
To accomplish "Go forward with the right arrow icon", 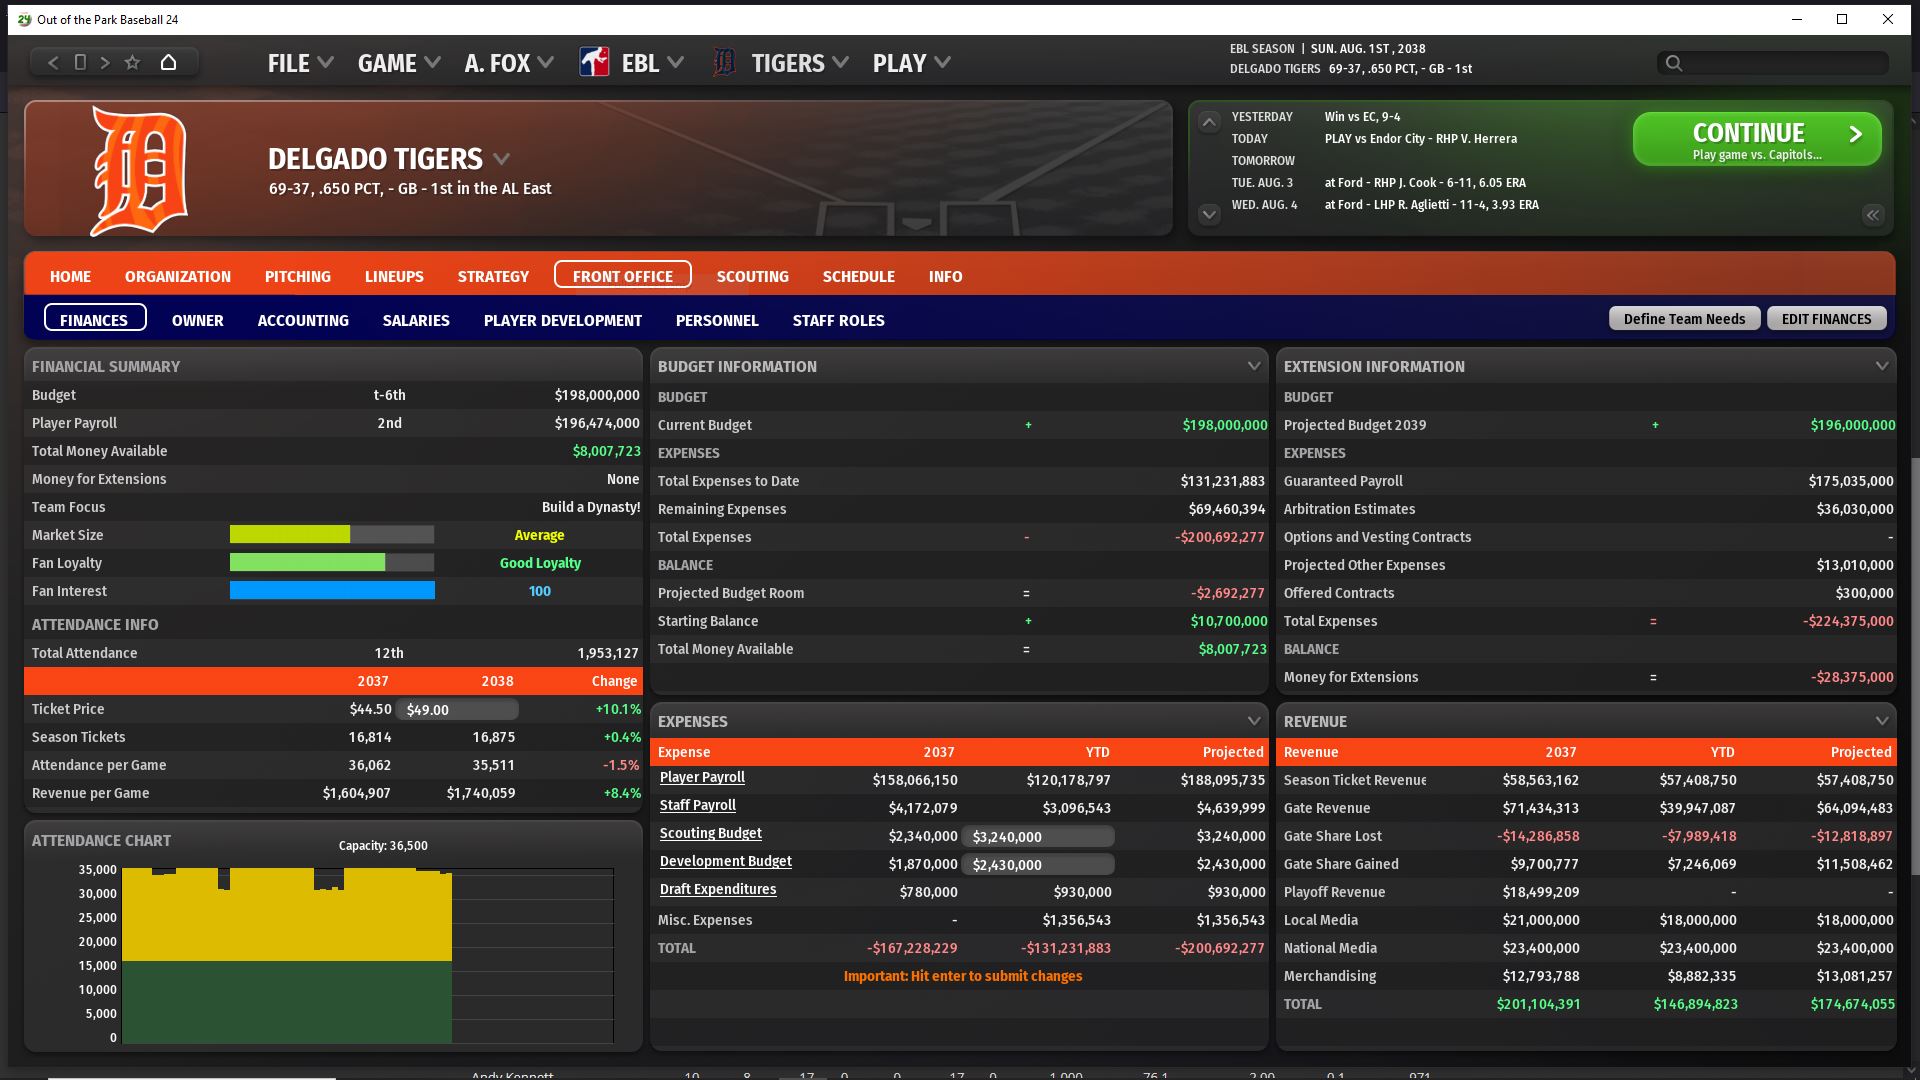I will 105,62.
